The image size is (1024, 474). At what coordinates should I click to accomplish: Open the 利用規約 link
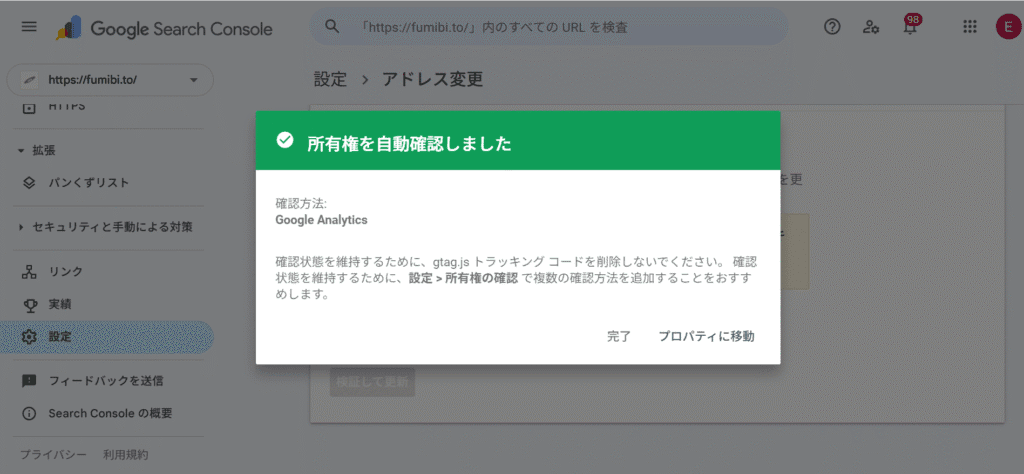pos(125,454)
